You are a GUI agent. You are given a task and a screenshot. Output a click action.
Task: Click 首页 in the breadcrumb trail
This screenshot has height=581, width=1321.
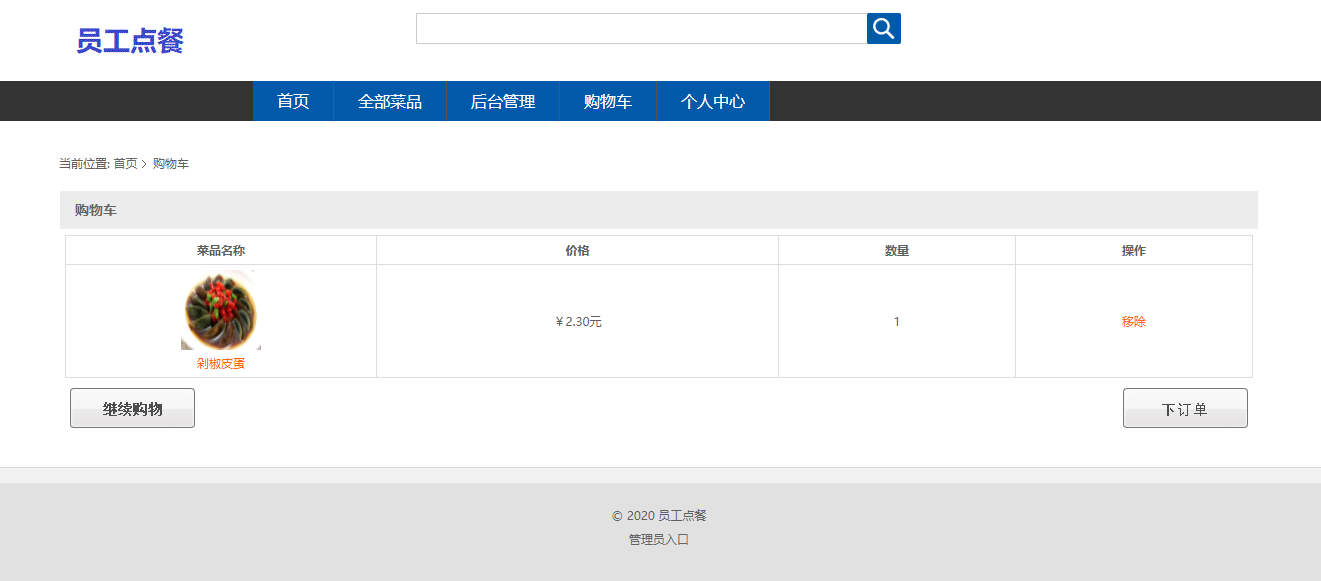(x=122, y=162)
